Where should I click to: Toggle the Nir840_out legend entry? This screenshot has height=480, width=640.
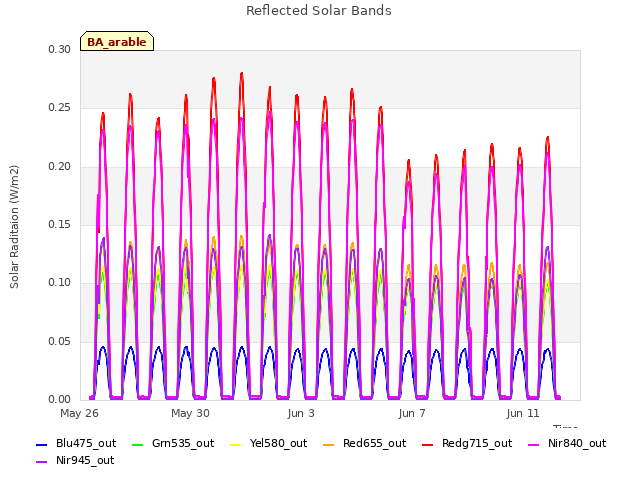point(567,444)
